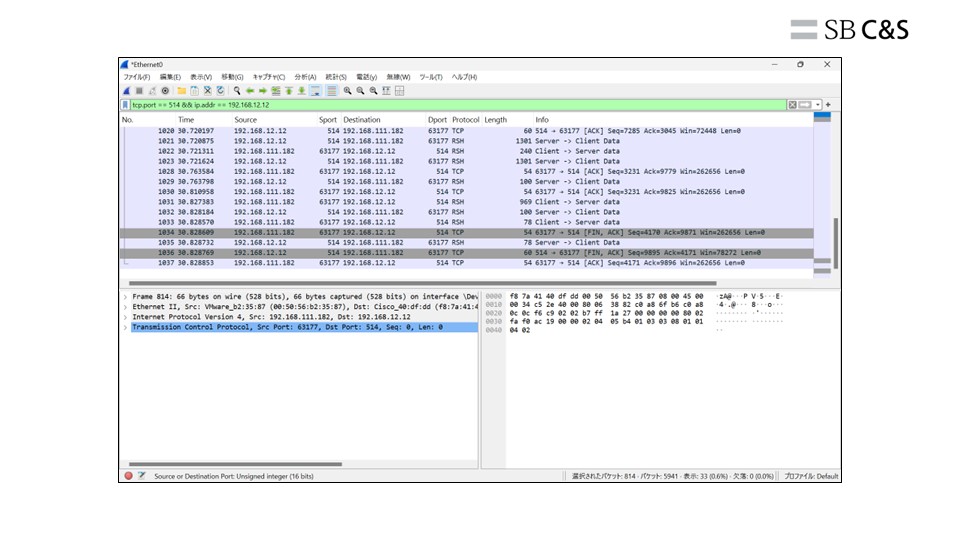Select packet 1031 with length 969
Viewport: 960px width, 540px height.
(467, 202)
